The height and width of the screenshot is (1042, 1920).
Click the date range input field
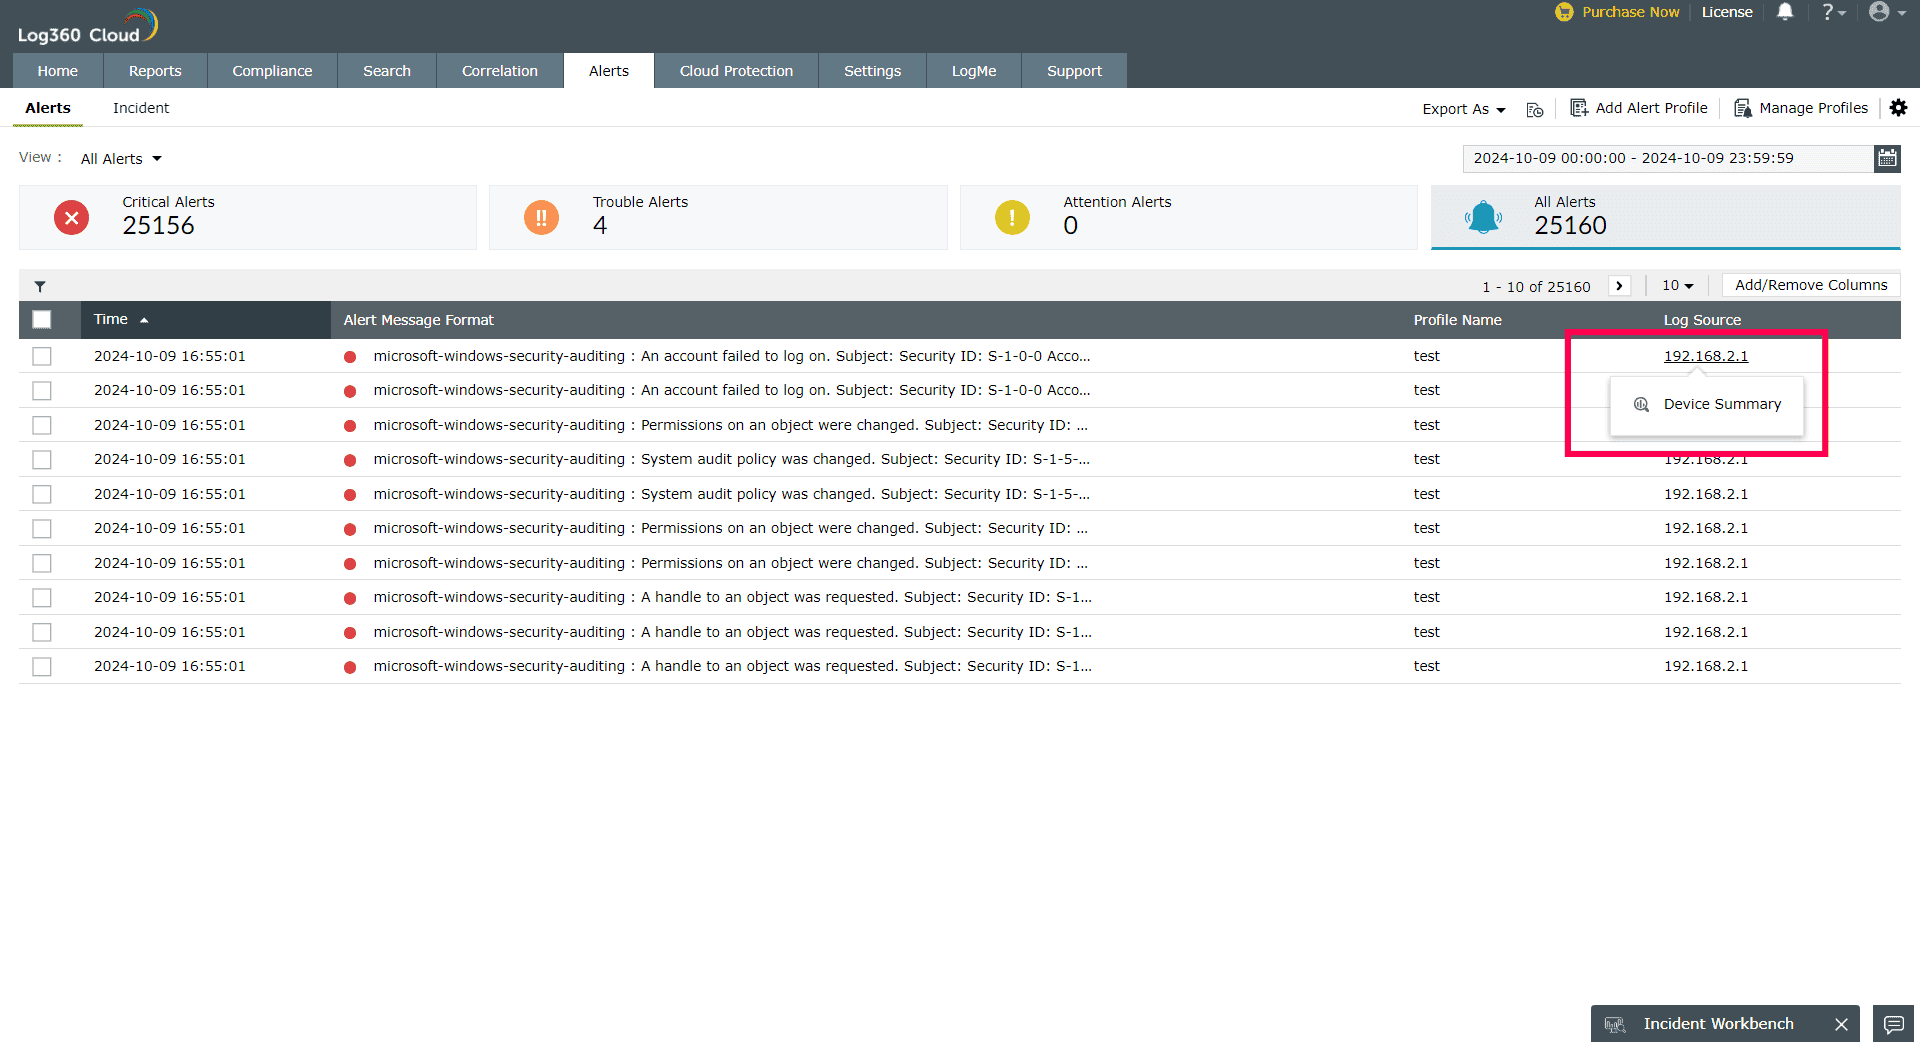tap(1668, 158)
